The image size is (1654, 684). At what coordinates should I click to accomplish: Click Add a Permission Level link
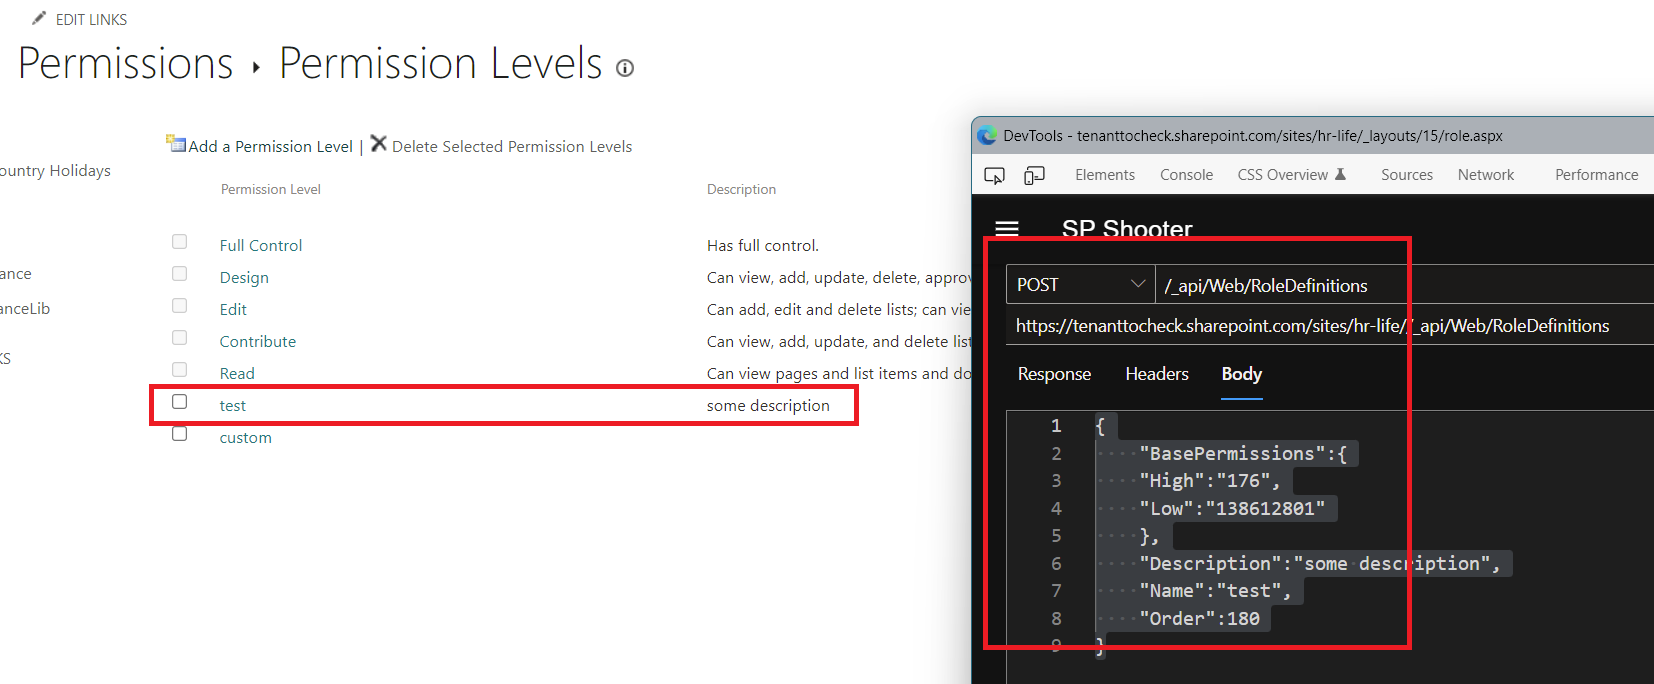pyautogui.click(x=271, y=146)
